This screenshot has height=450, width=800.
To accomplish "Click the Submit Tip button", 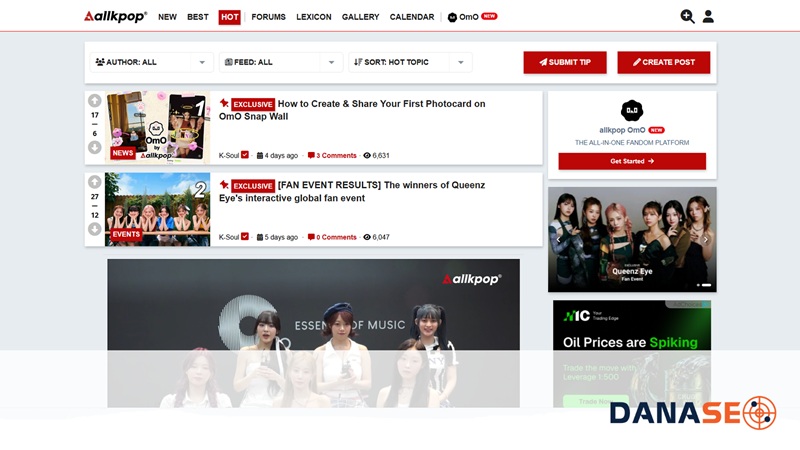I will pyautogui.click(x=565, y=62).
